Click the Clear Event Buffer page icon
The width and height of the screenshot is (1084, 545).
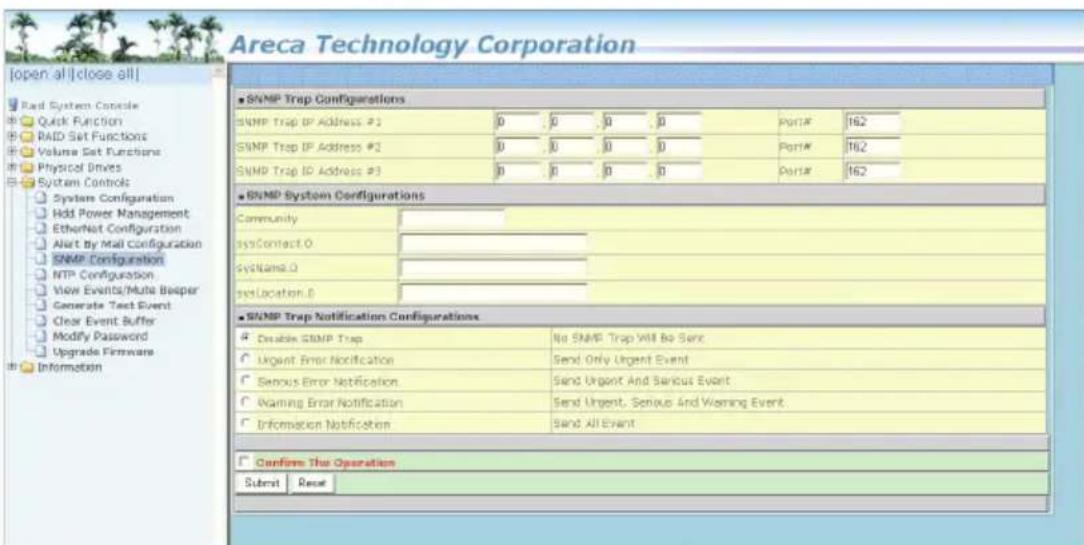43,321
